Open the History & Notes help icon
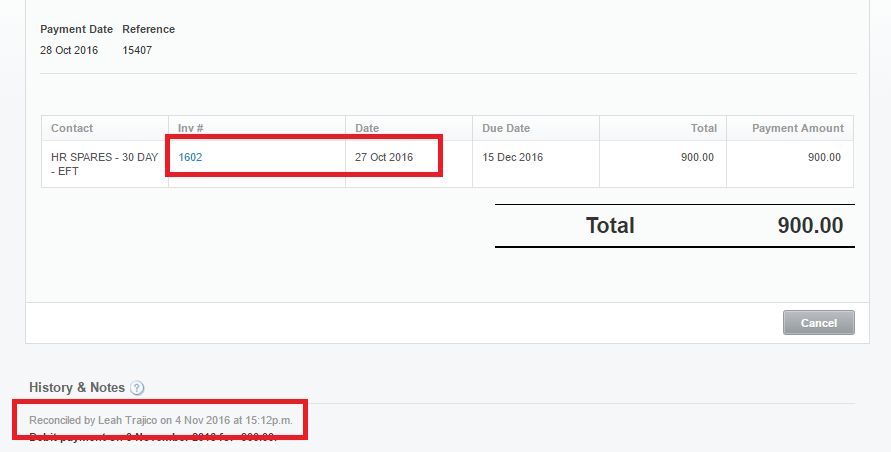The height and width of the screenshot is (452, 891). point(137,388)
